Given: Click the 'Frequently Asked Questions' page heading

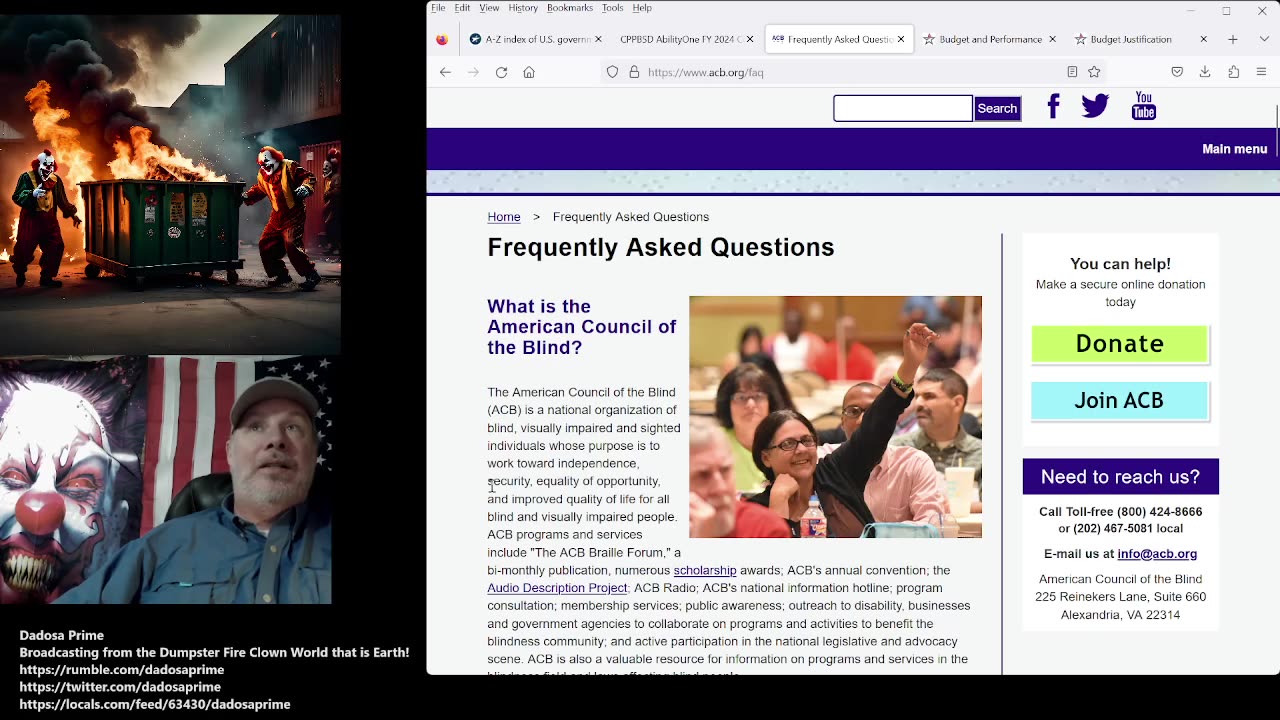Looking at the screenshot, I should point(661,248).
